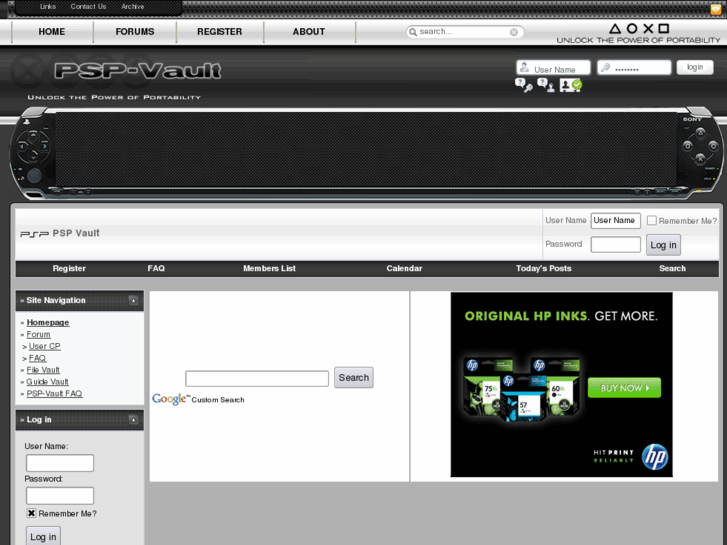Collapse the Log in sidebar panel
Viewport: 727px width, 545px height.
[x=133, y=420]
